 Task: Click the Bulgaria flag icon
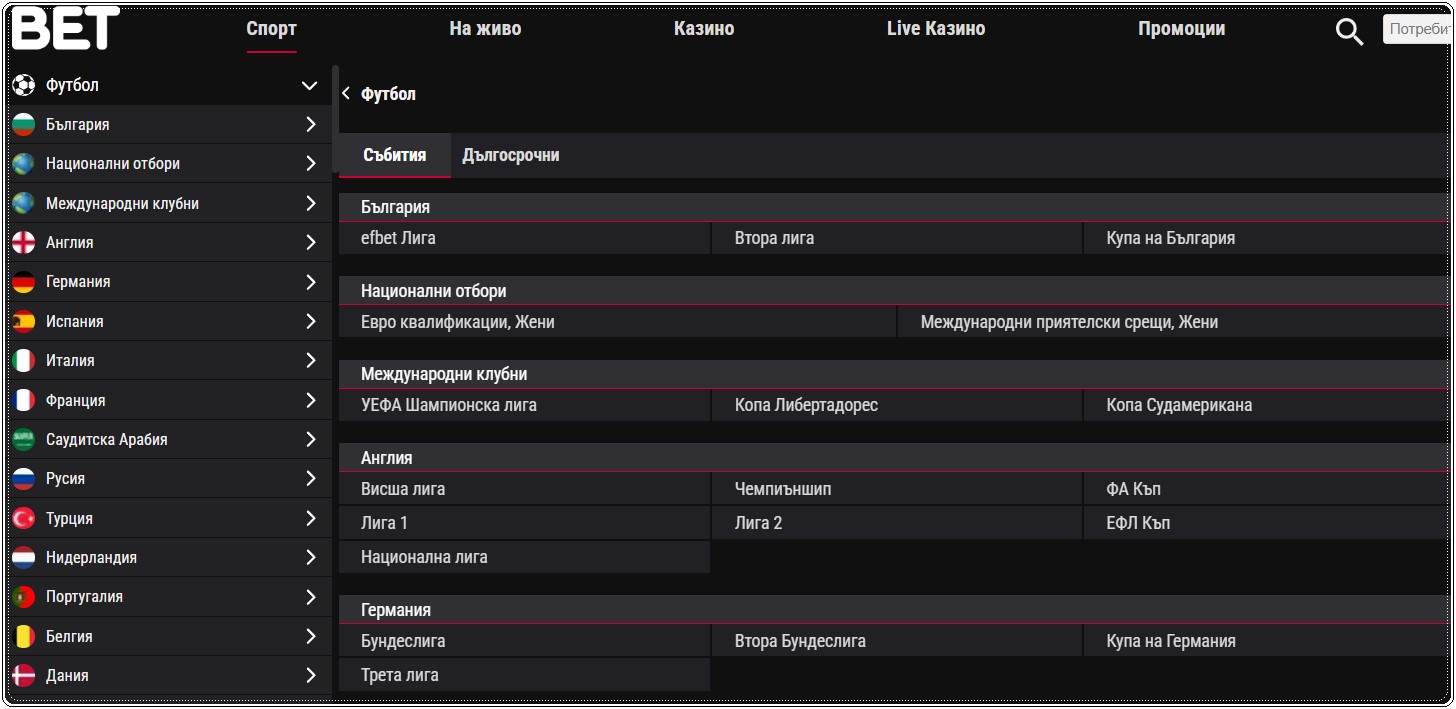pos(24,125)
